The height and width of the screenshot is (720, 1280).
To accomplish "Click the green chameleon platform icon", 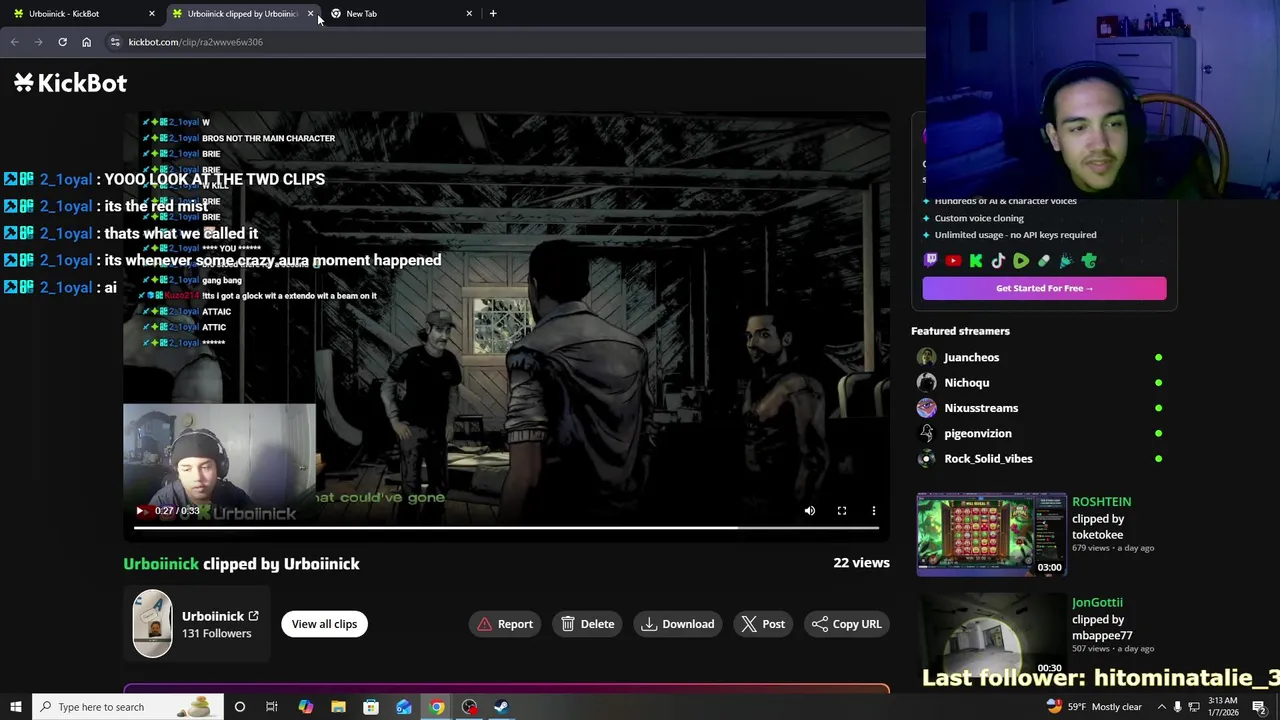I will (x=1089, y=261).
